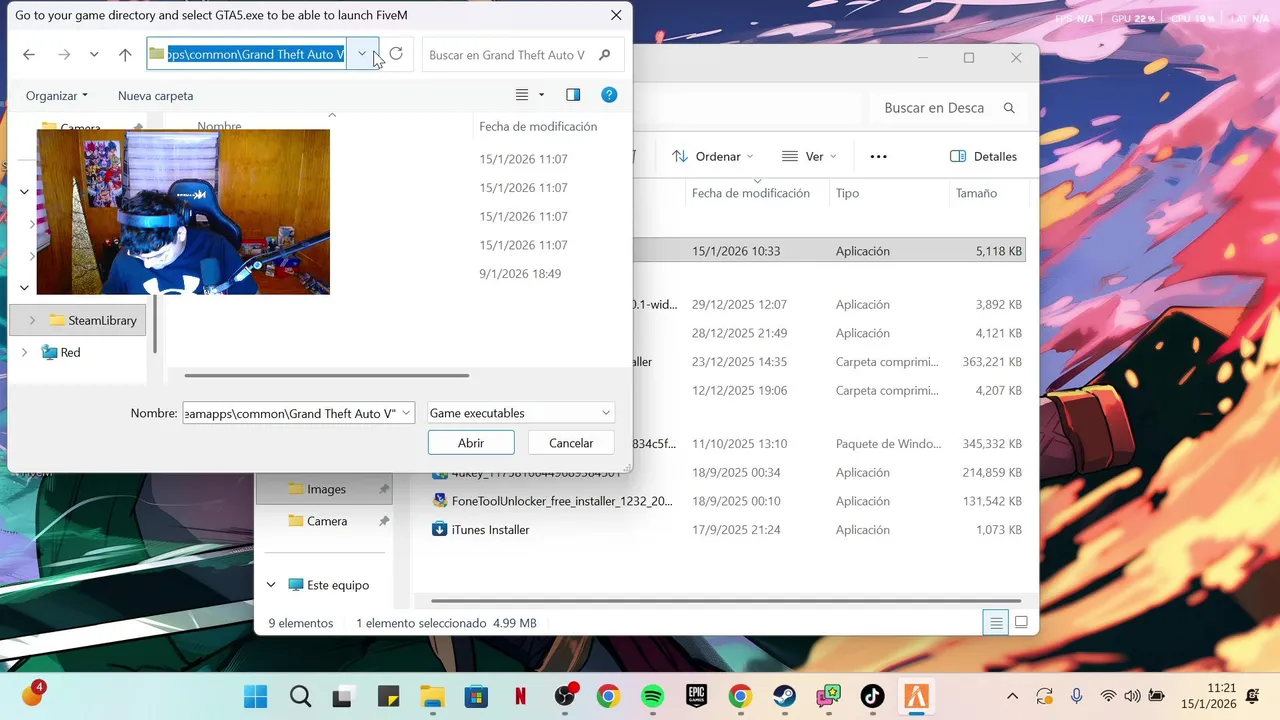This screenshot has width=1280, height=720.
Task: Open Images in Explorer quick access
Action: point(326,489)
